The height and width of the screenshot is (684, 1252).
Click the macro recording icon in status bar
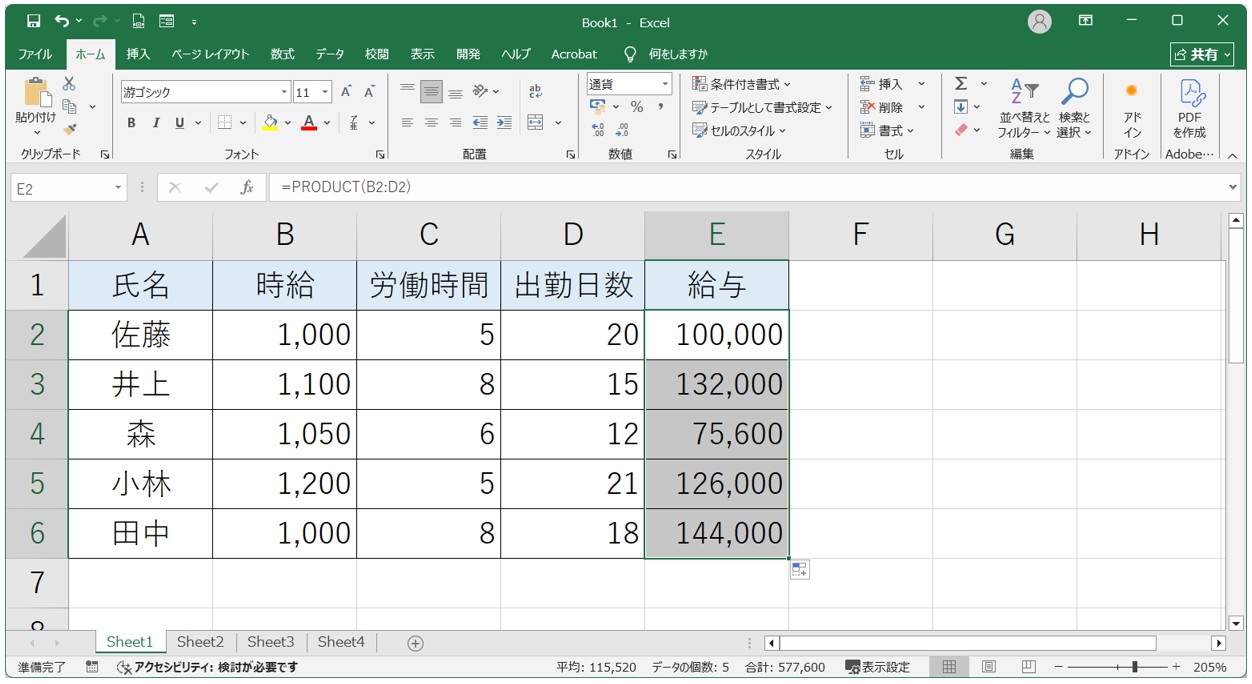point(92,667)
